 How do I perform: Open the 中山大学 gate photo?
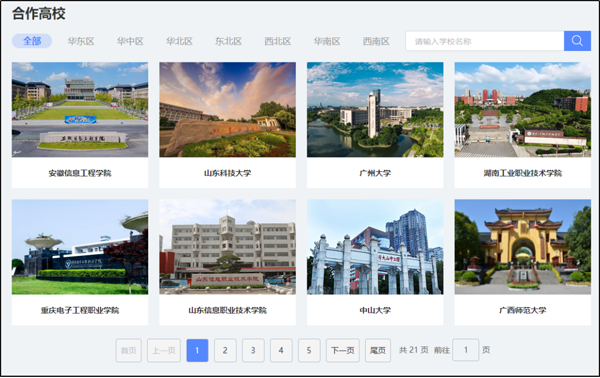[x=375, y=247]
